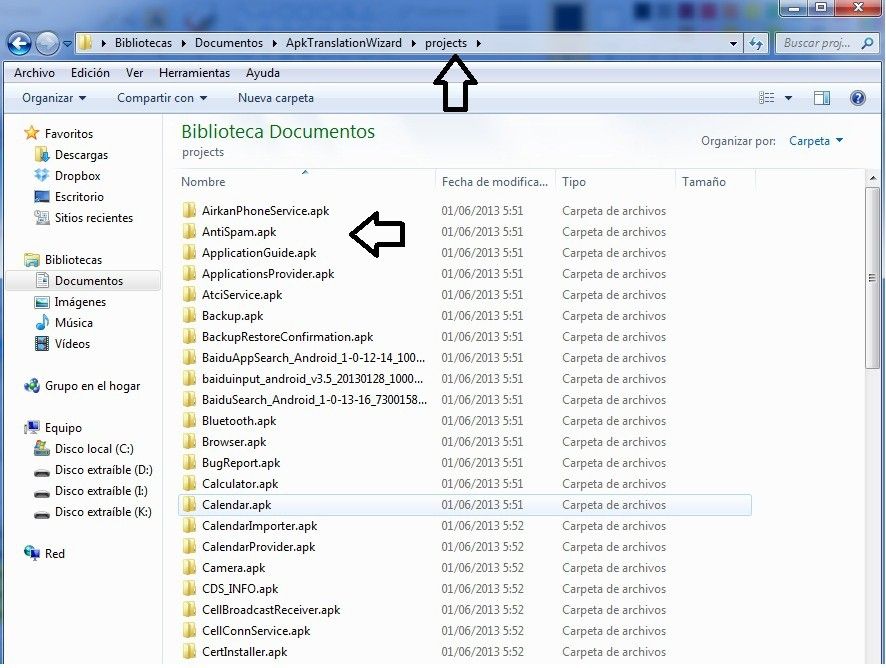This screenshot has height=668, width=886.
Task: Click the Equipo computer icon
Action: click(x=32, y=428)
